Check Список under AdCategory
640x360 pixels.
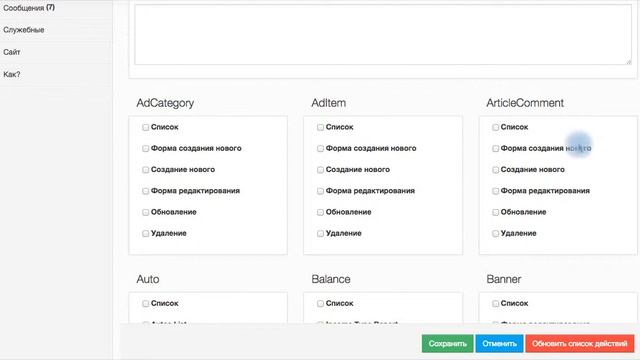click(x=145, y=127)
